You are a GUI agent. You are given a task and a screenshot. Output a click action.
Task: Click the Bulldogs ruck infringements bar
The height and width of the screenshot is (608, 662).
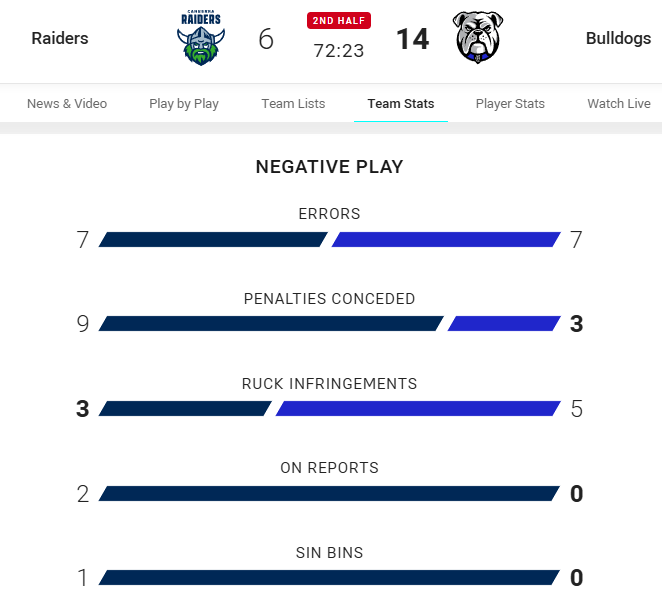(x=418, y=408)
